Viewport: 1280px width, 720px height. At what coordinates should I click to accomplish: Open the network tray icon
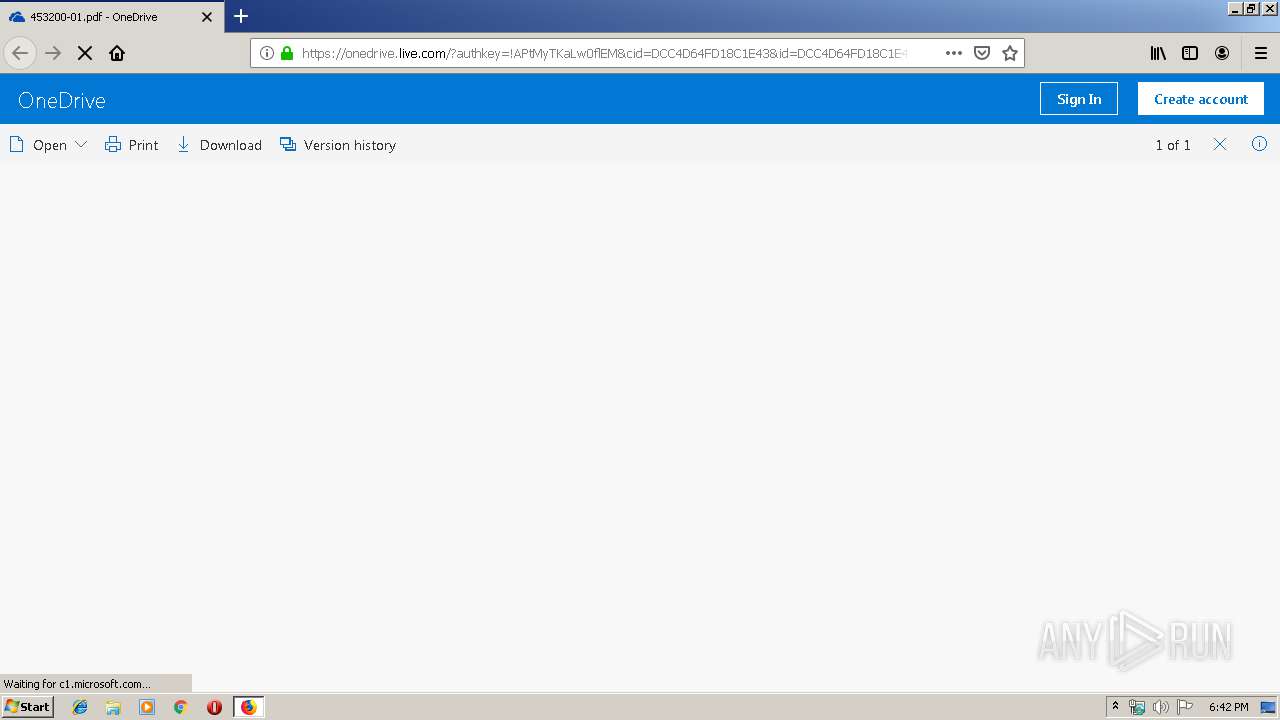pyautogui.click(x=1137, y=707)
